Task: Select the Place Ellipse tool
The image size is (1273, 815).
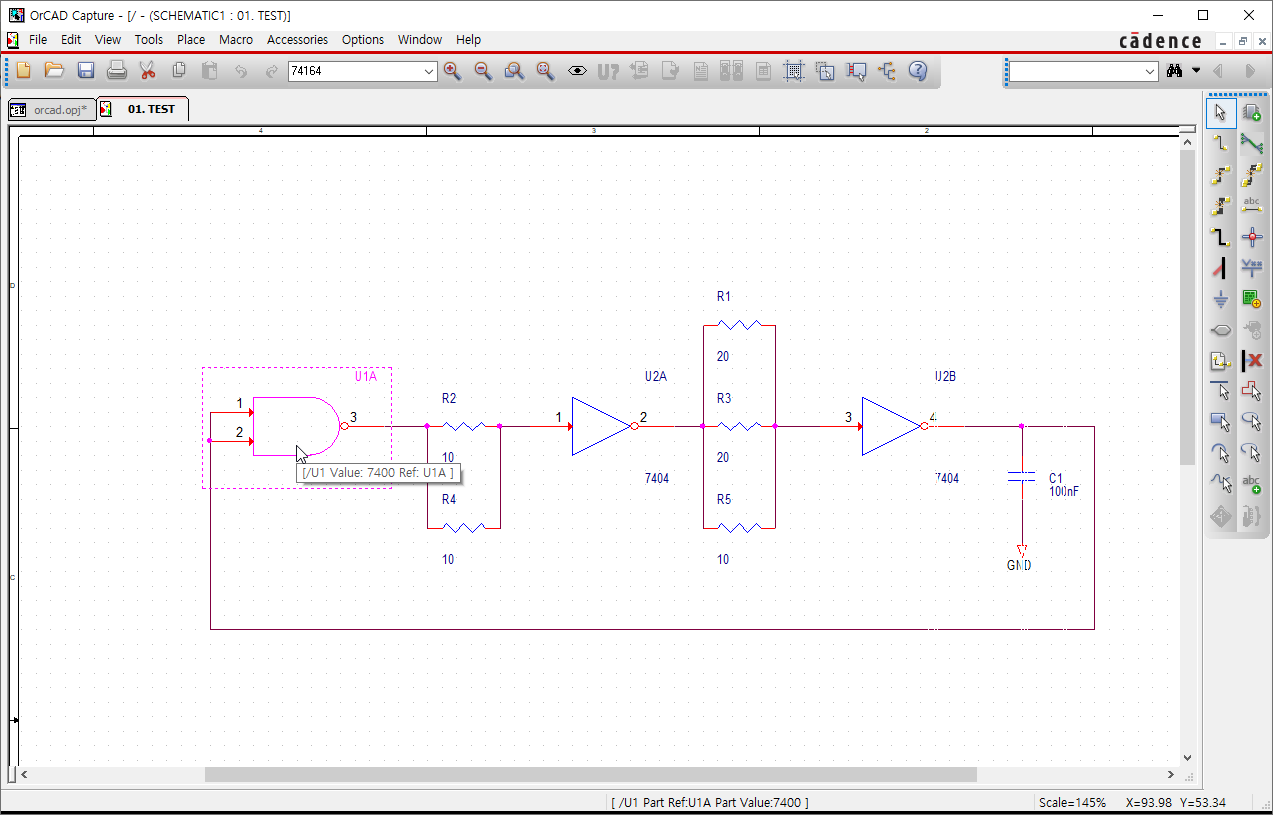Action: pos(1251,423)
